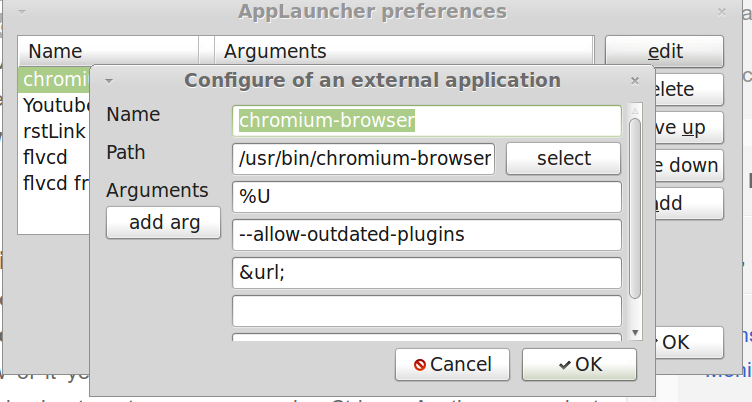Click the move down button in preferences window

pyautogui.click(x=688, y=165)
